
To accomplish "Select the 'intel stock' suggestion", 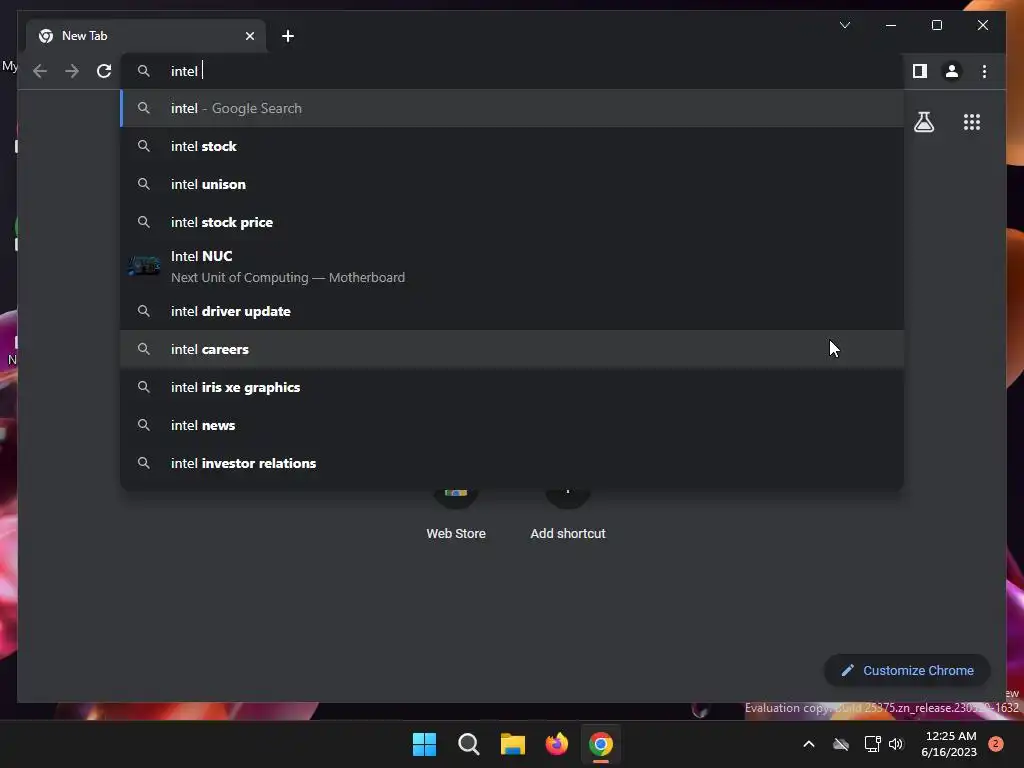I will point(512,146).
